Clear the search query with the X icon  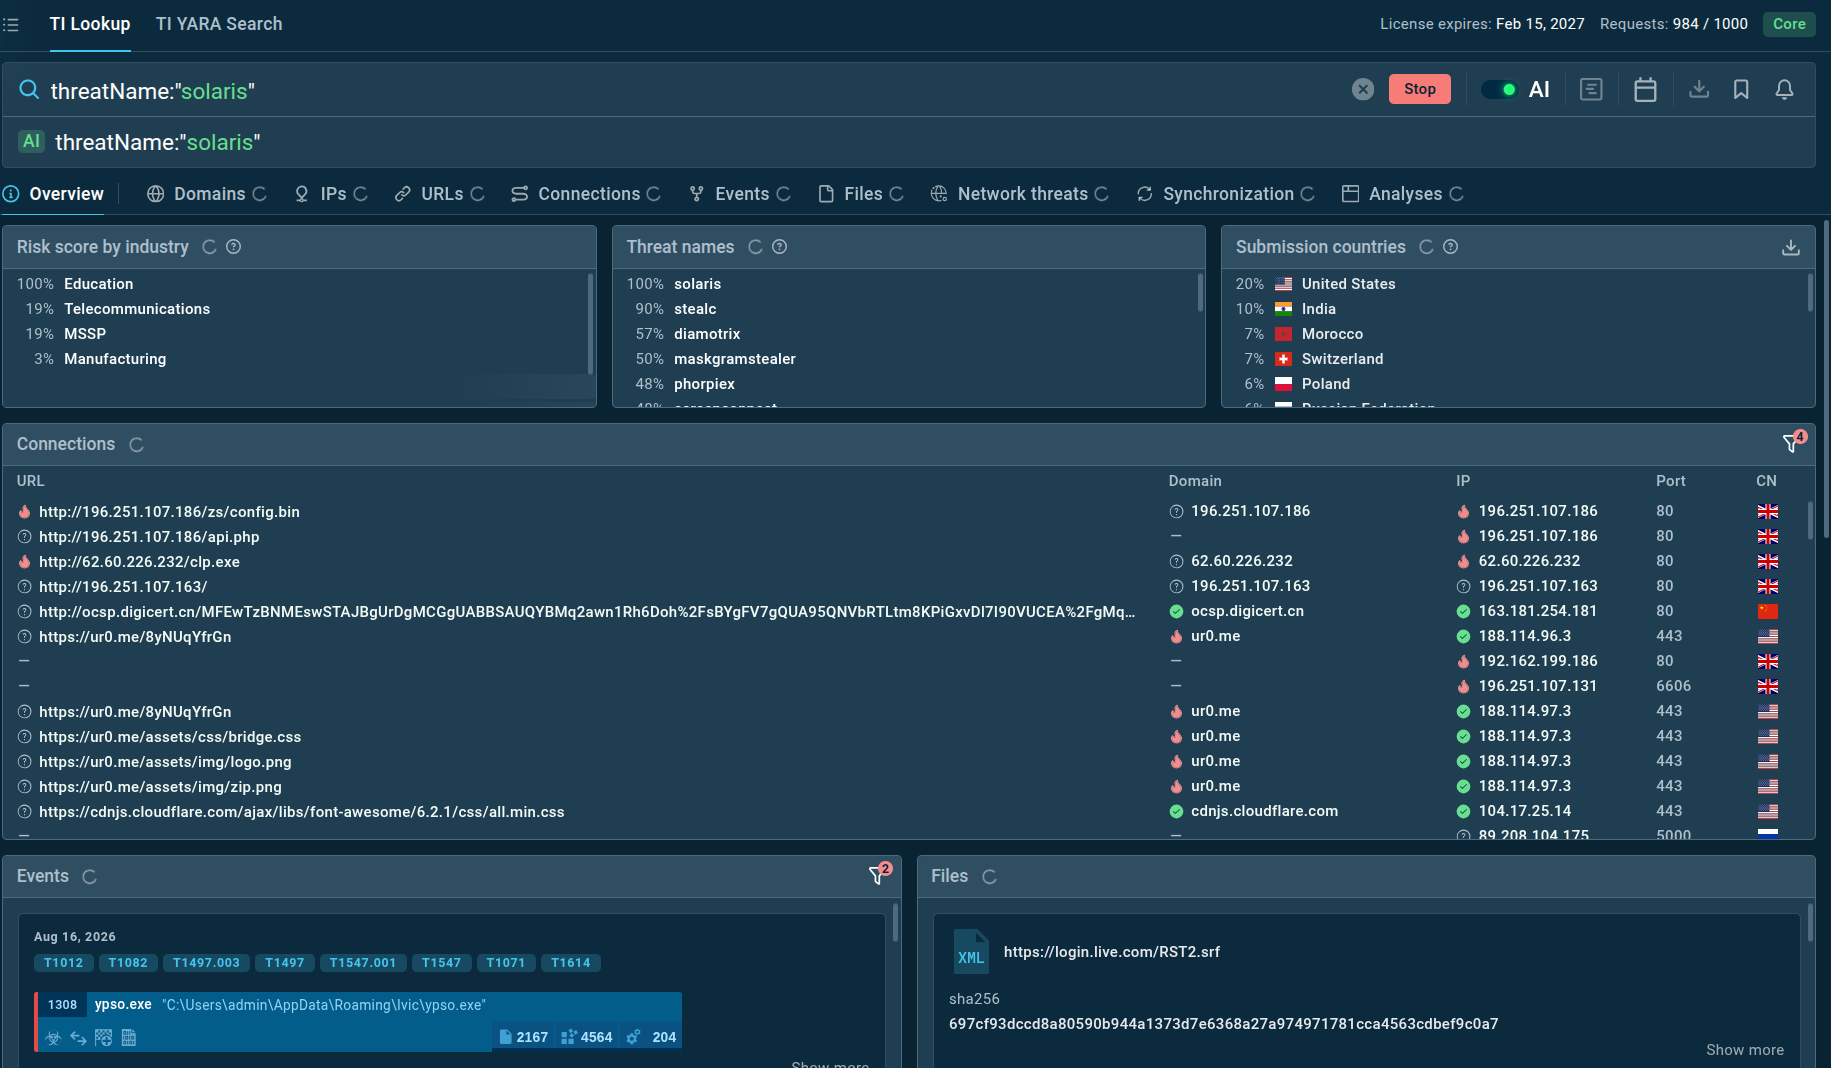pyautogui.click(x=1363, y=89)
